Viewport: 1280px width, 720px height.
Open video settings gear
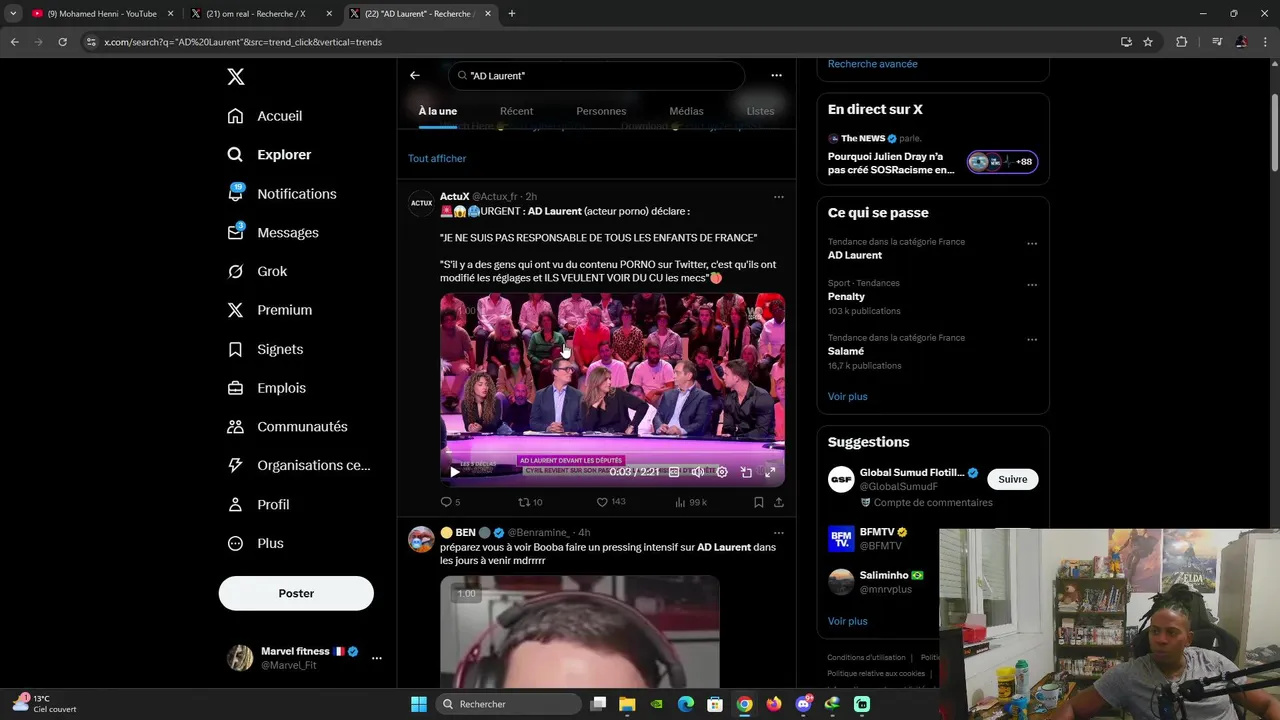[722, 472]
